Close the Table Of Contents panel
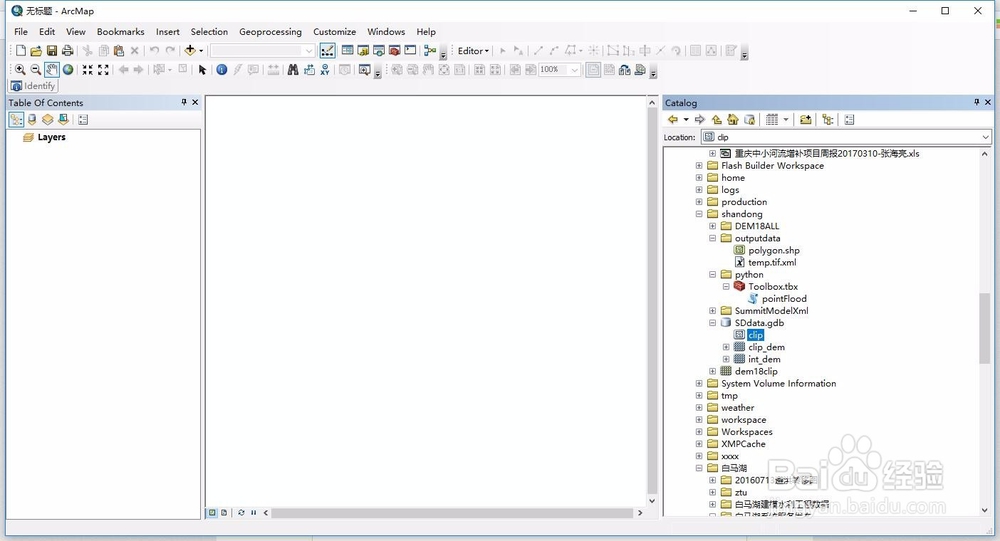Image resolution: width=1000 pixels, height=541 pixels. point(195,102)
